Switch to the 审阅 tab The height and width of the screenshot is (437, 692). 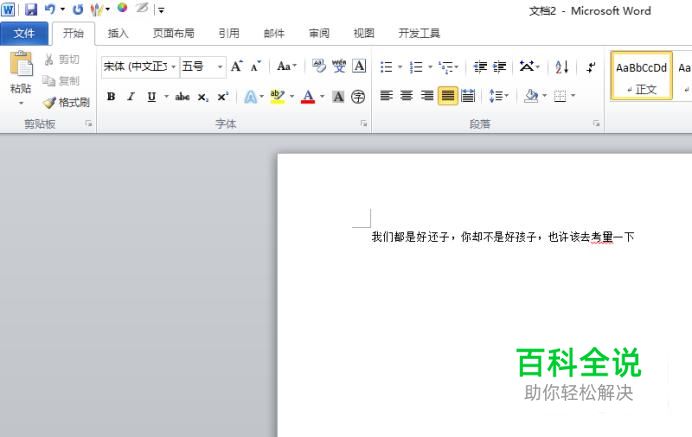click(x=319, y=34)
